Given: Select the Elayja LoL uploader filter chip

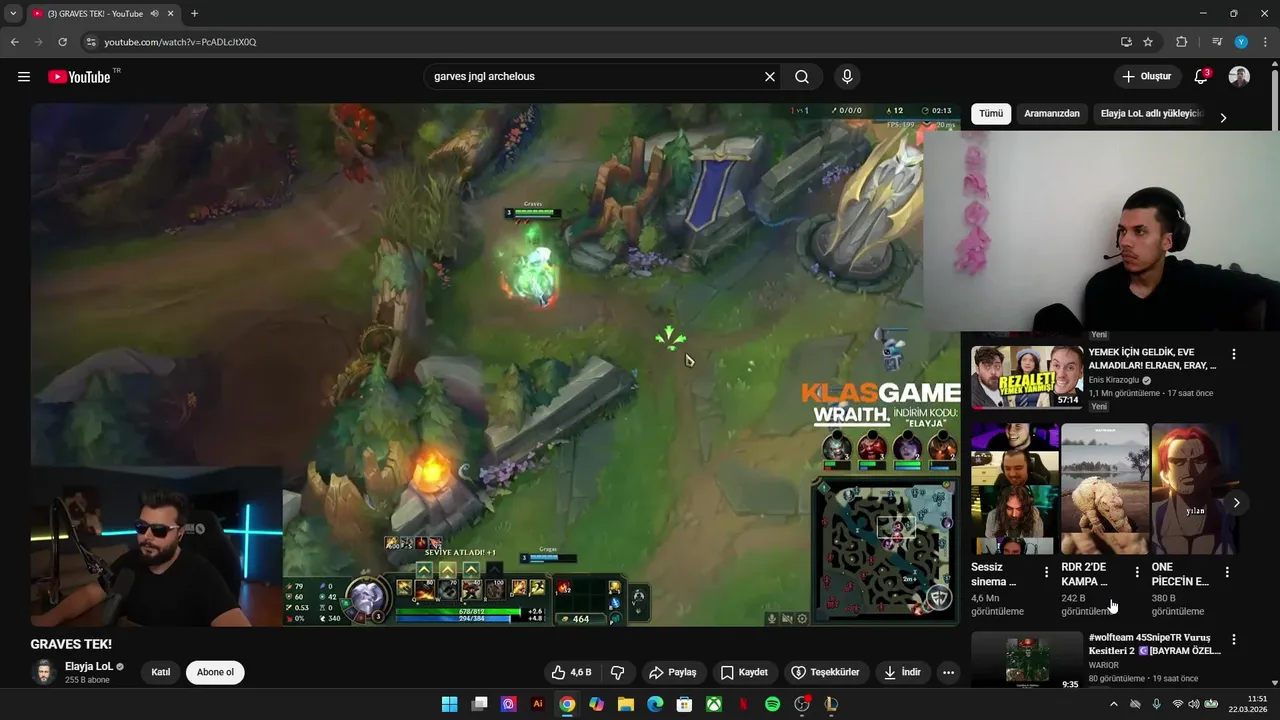Looking at the screenshot, I should (1152, 114).
